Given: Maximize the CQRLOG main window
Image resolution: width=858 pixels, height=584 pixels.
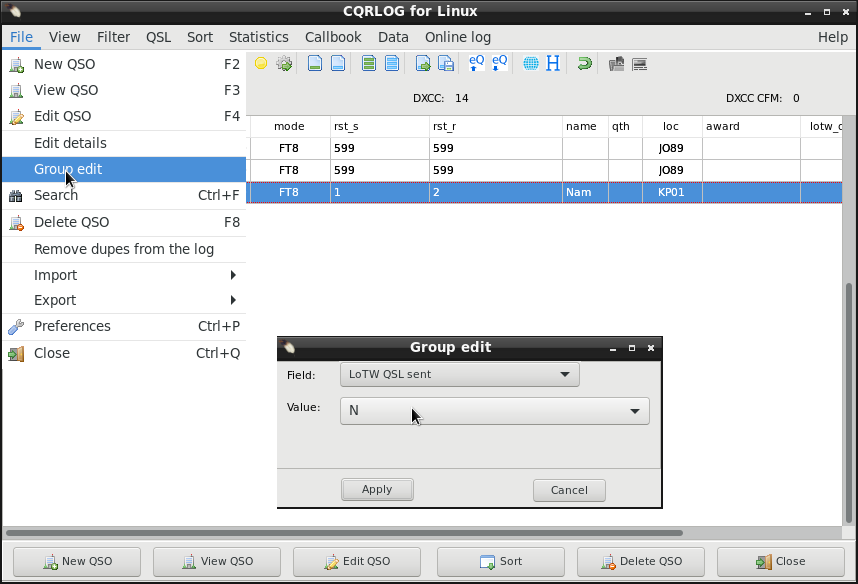Looking at the screenshot, I should point(827,11).
